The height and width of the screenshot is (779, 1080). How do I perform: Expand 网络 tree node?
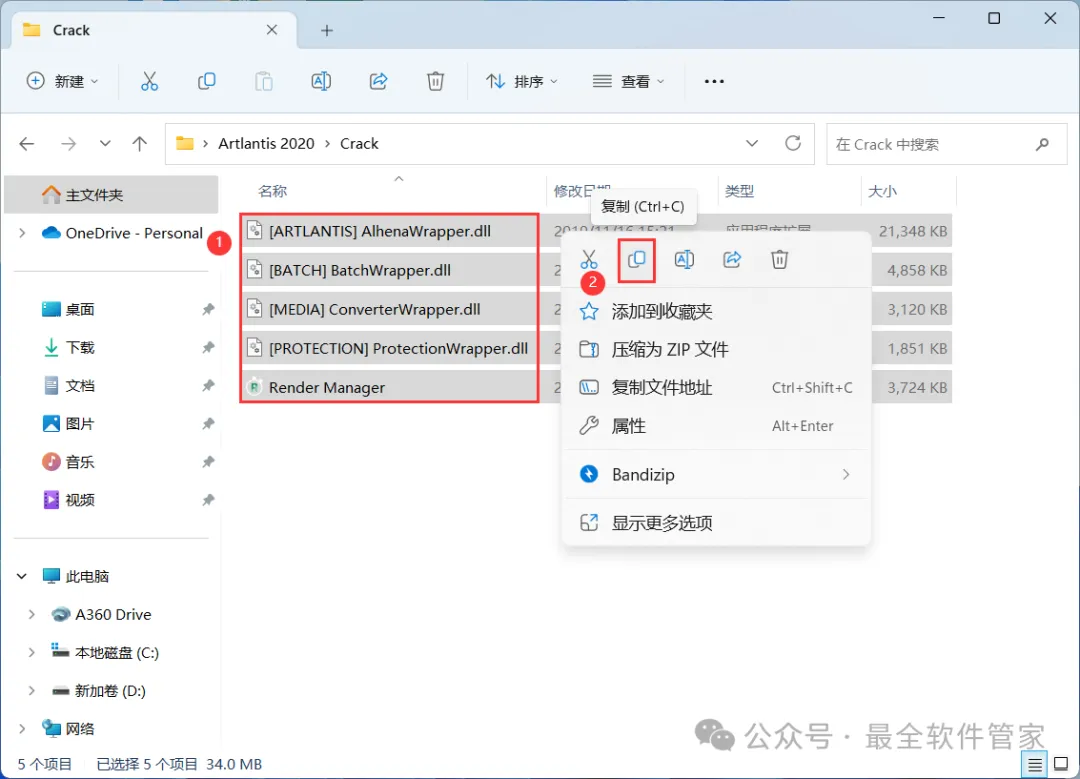[22, 729]
